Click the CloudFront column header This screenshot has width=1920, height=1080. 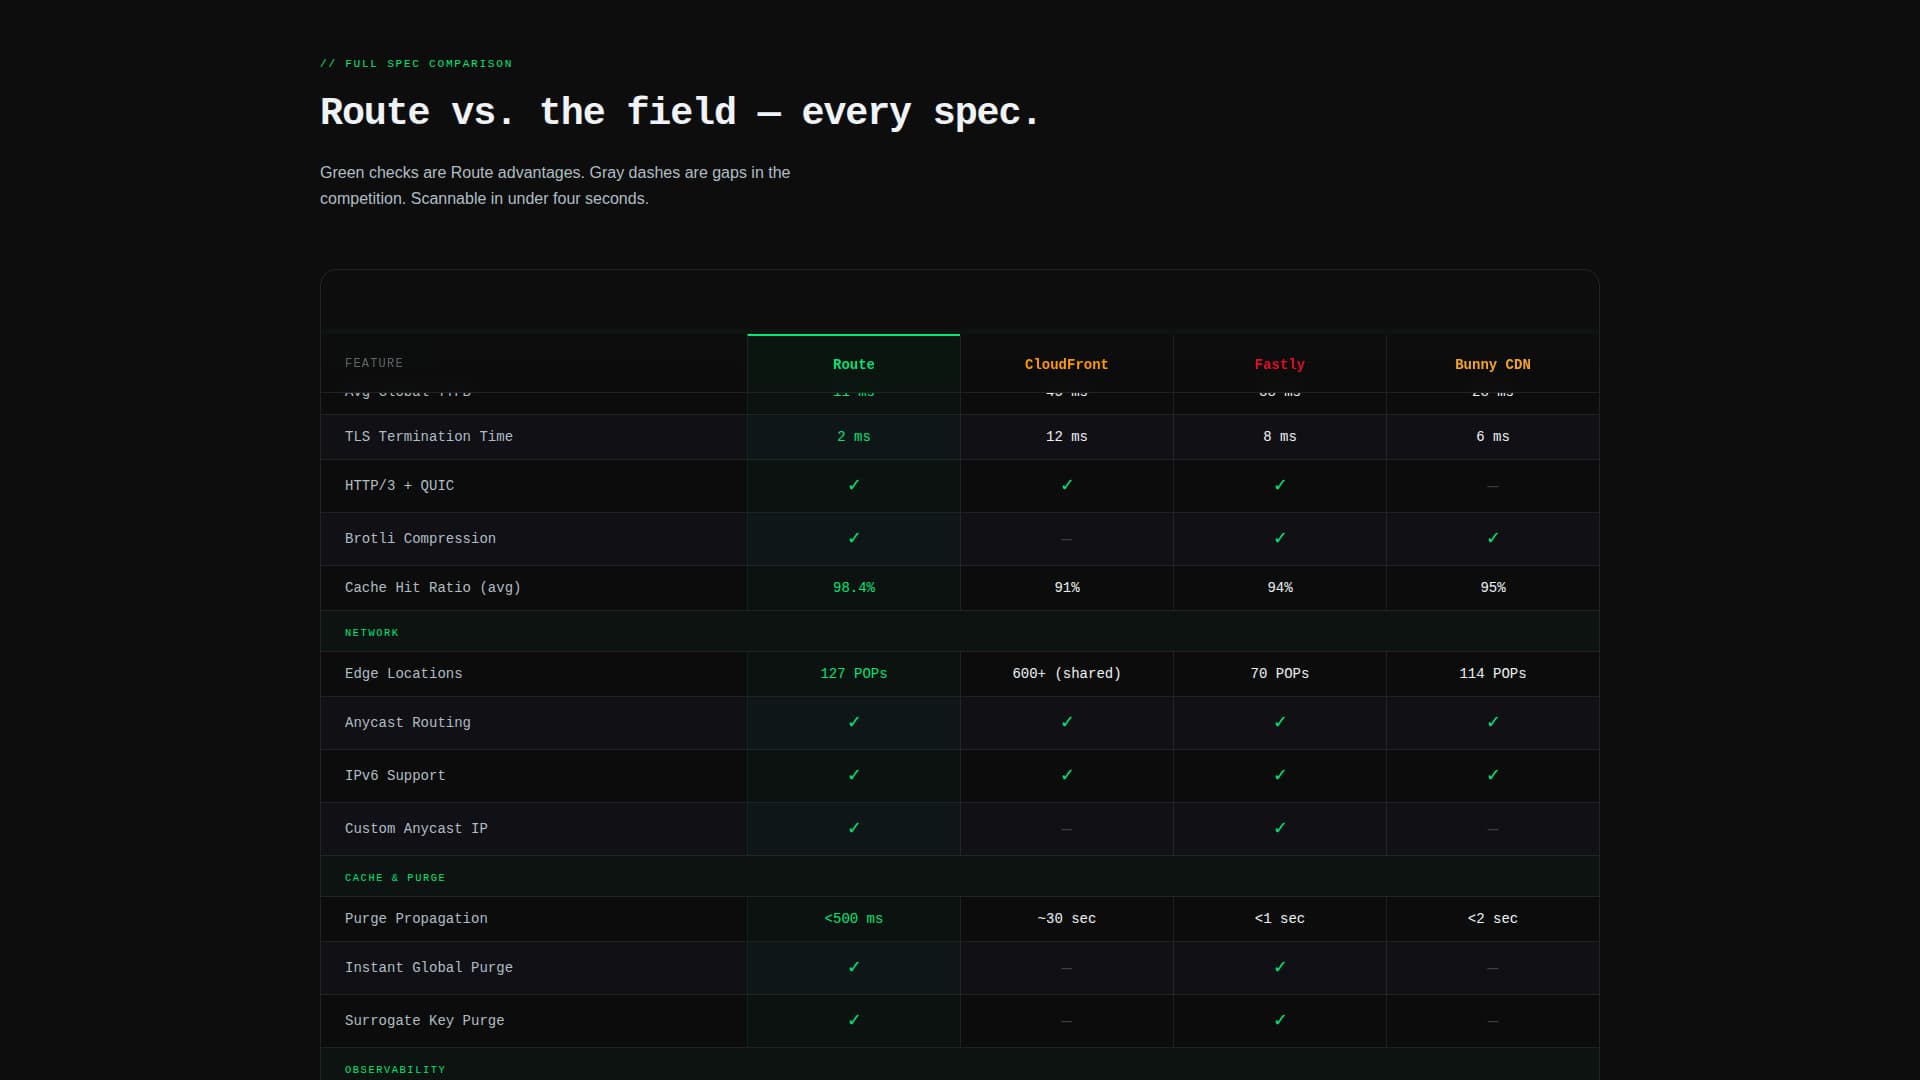[x=1066, y=364]
